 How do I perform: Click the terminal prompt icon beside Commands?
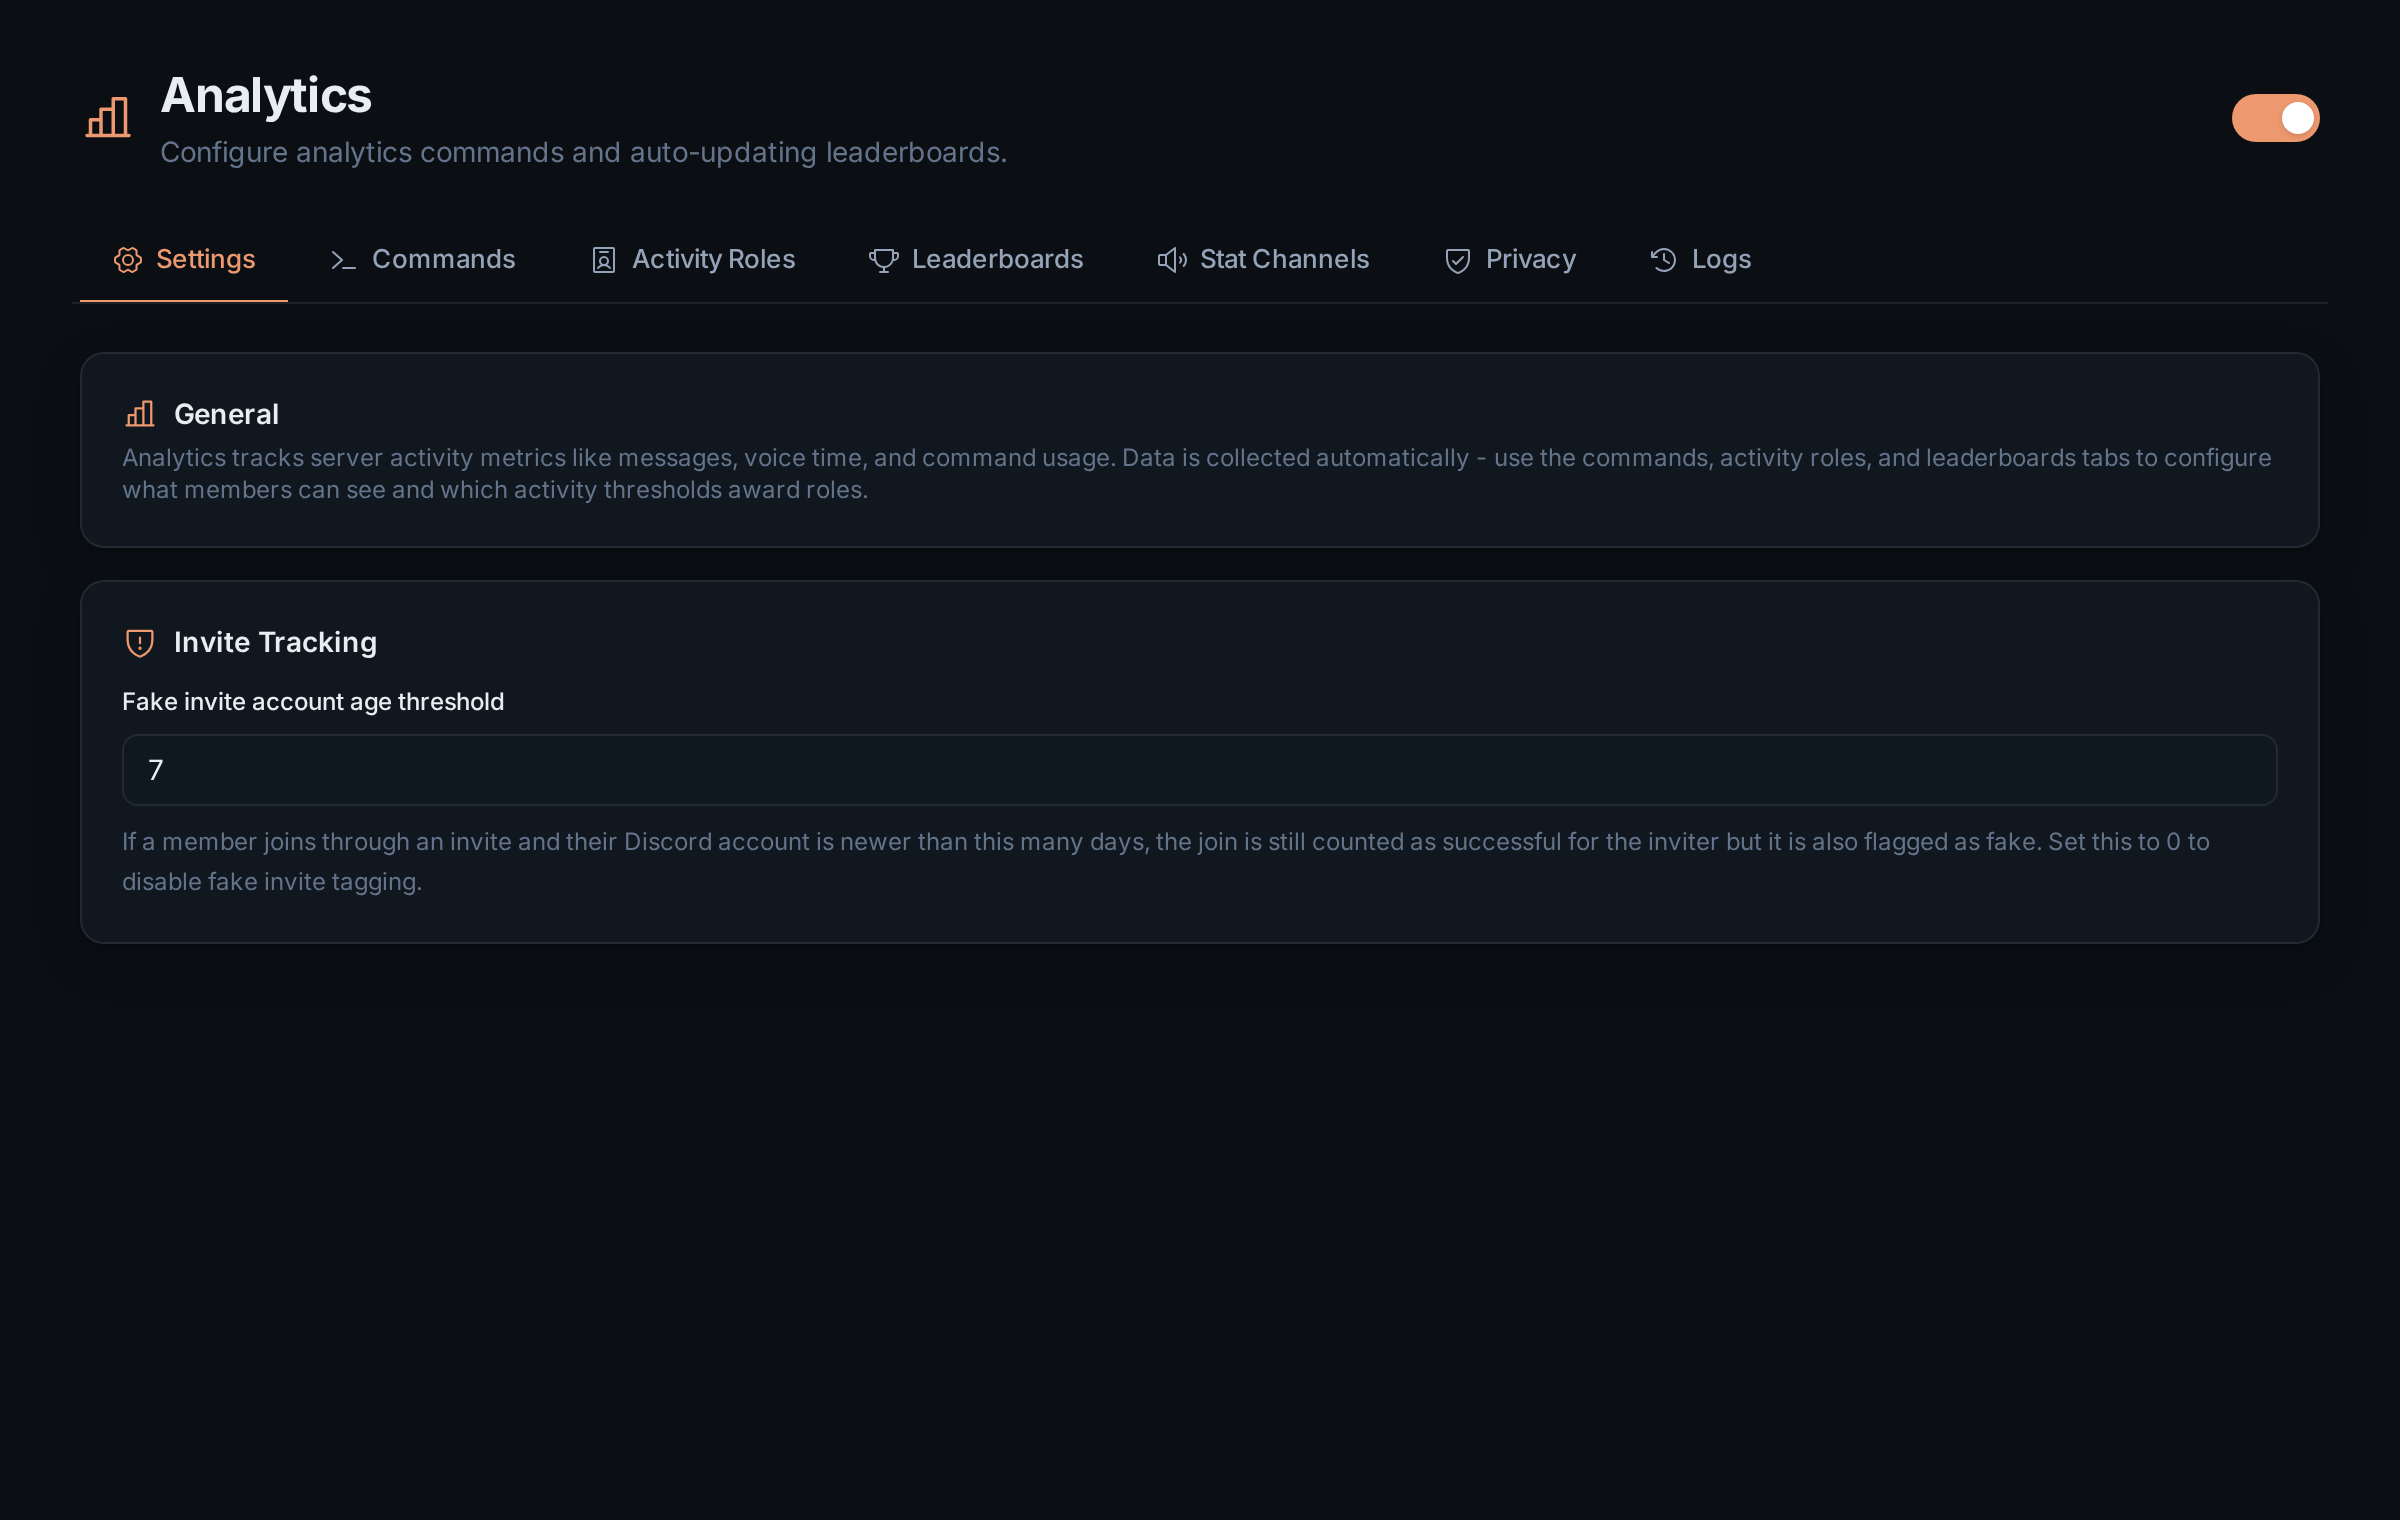click(x=343, y=260)
